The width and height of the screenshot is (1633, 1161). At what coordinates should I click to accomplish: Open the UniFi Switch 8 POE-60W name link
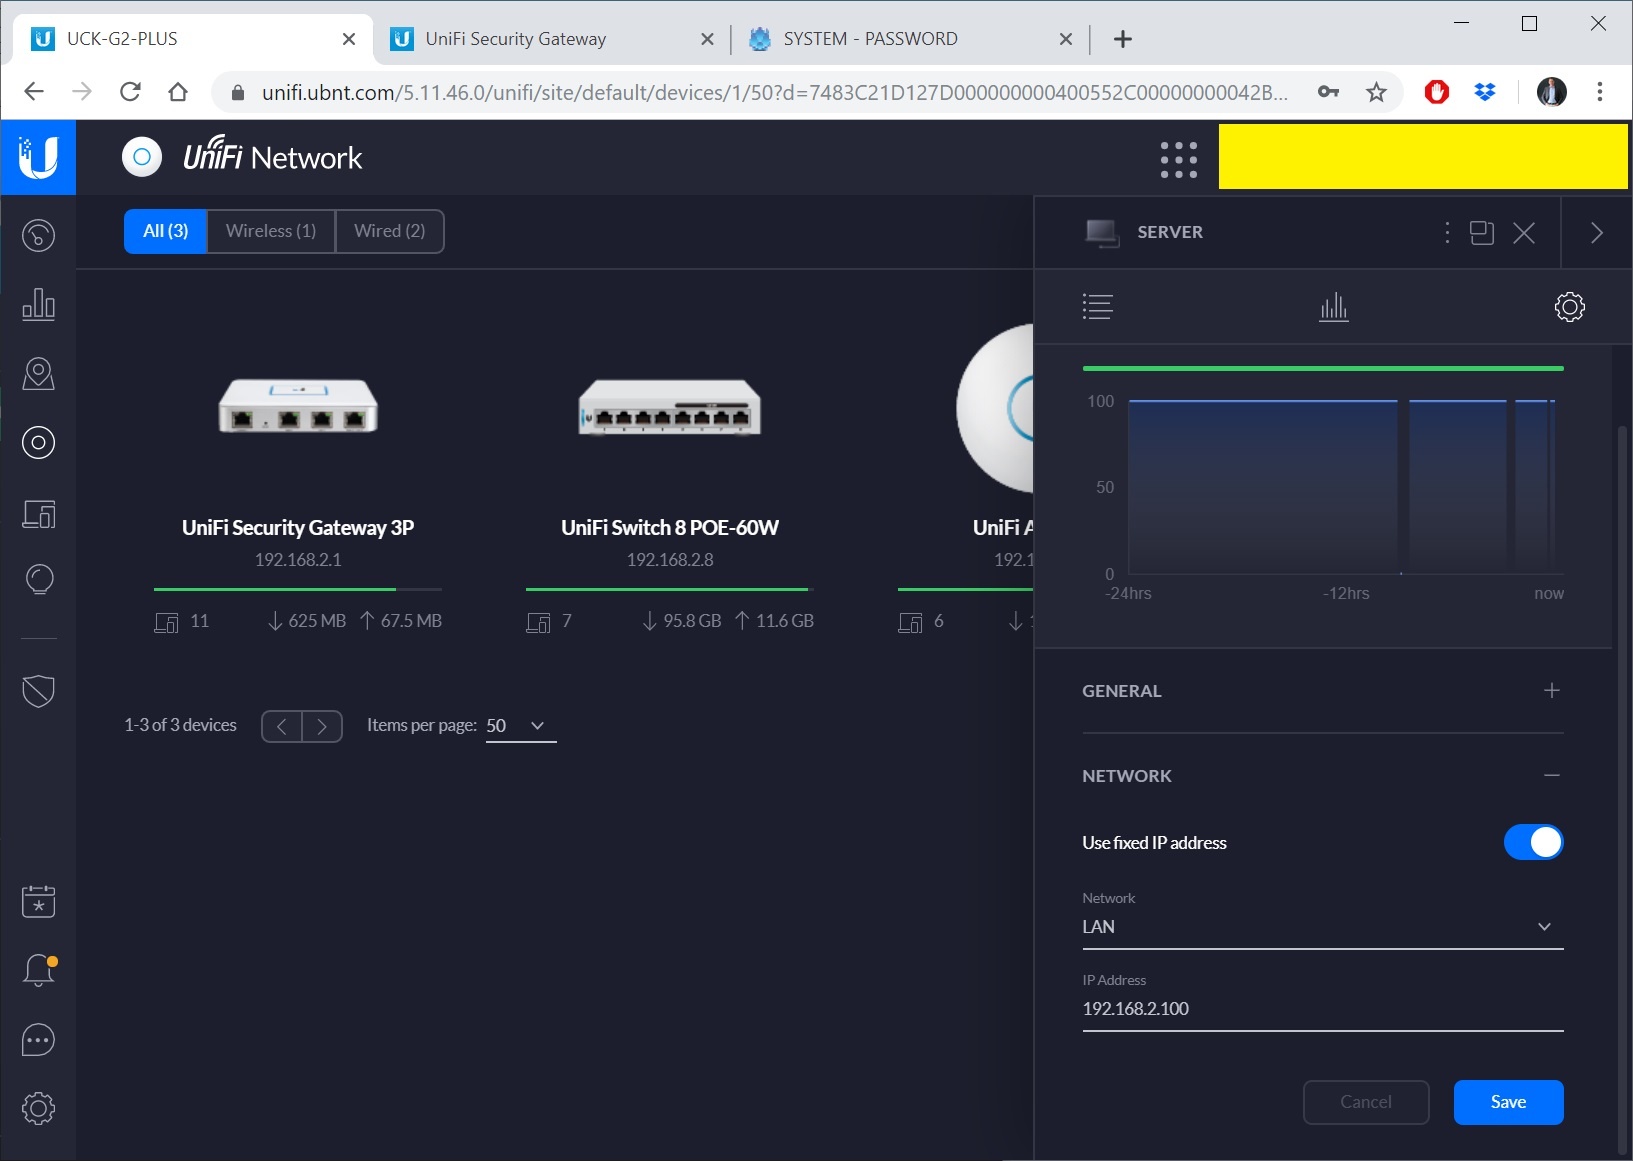coord(670,528)
